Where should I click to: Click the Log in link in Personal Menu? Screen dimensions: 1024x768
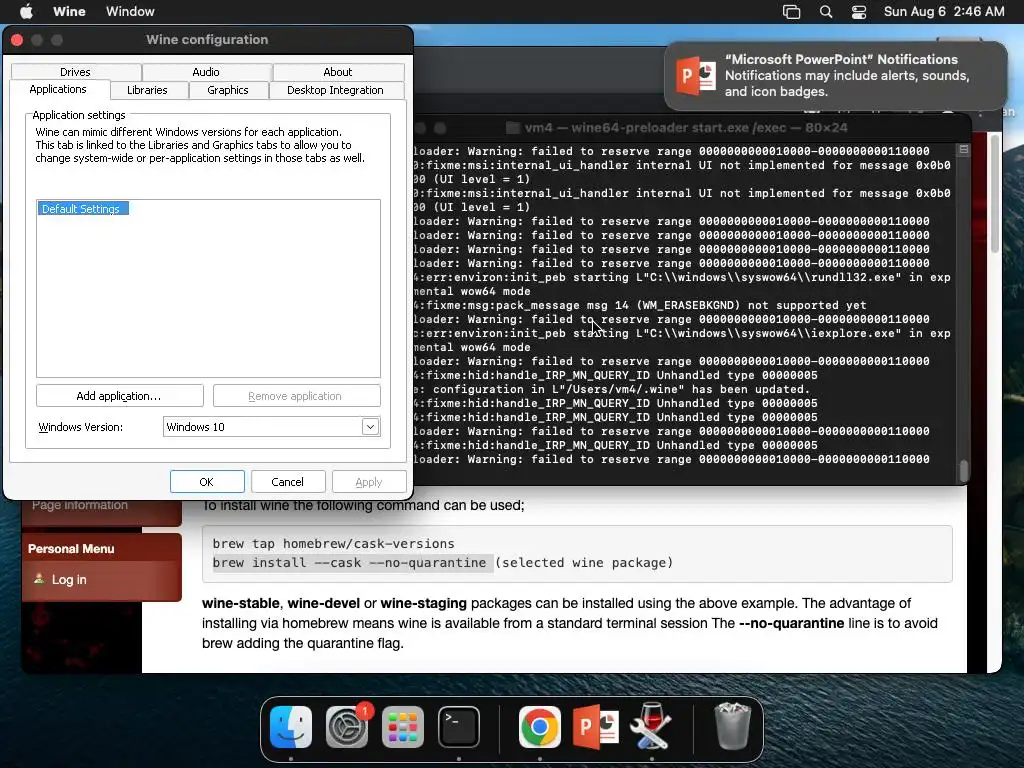click(69, 579)
